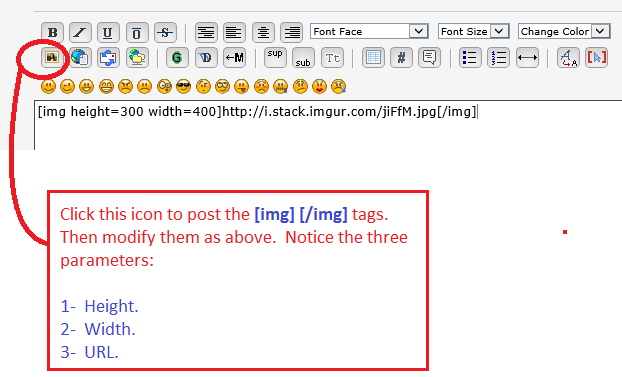
Task: Apply subscript with the sub button
Action: (303, 58)
